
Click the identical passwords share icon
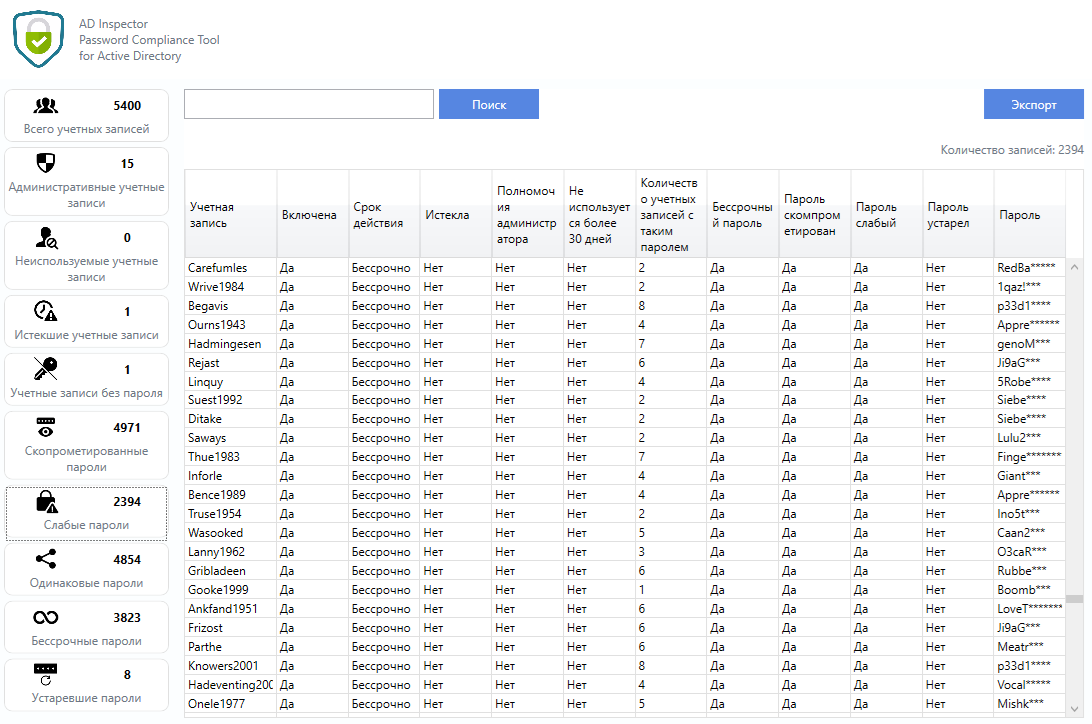pos(45,560)
